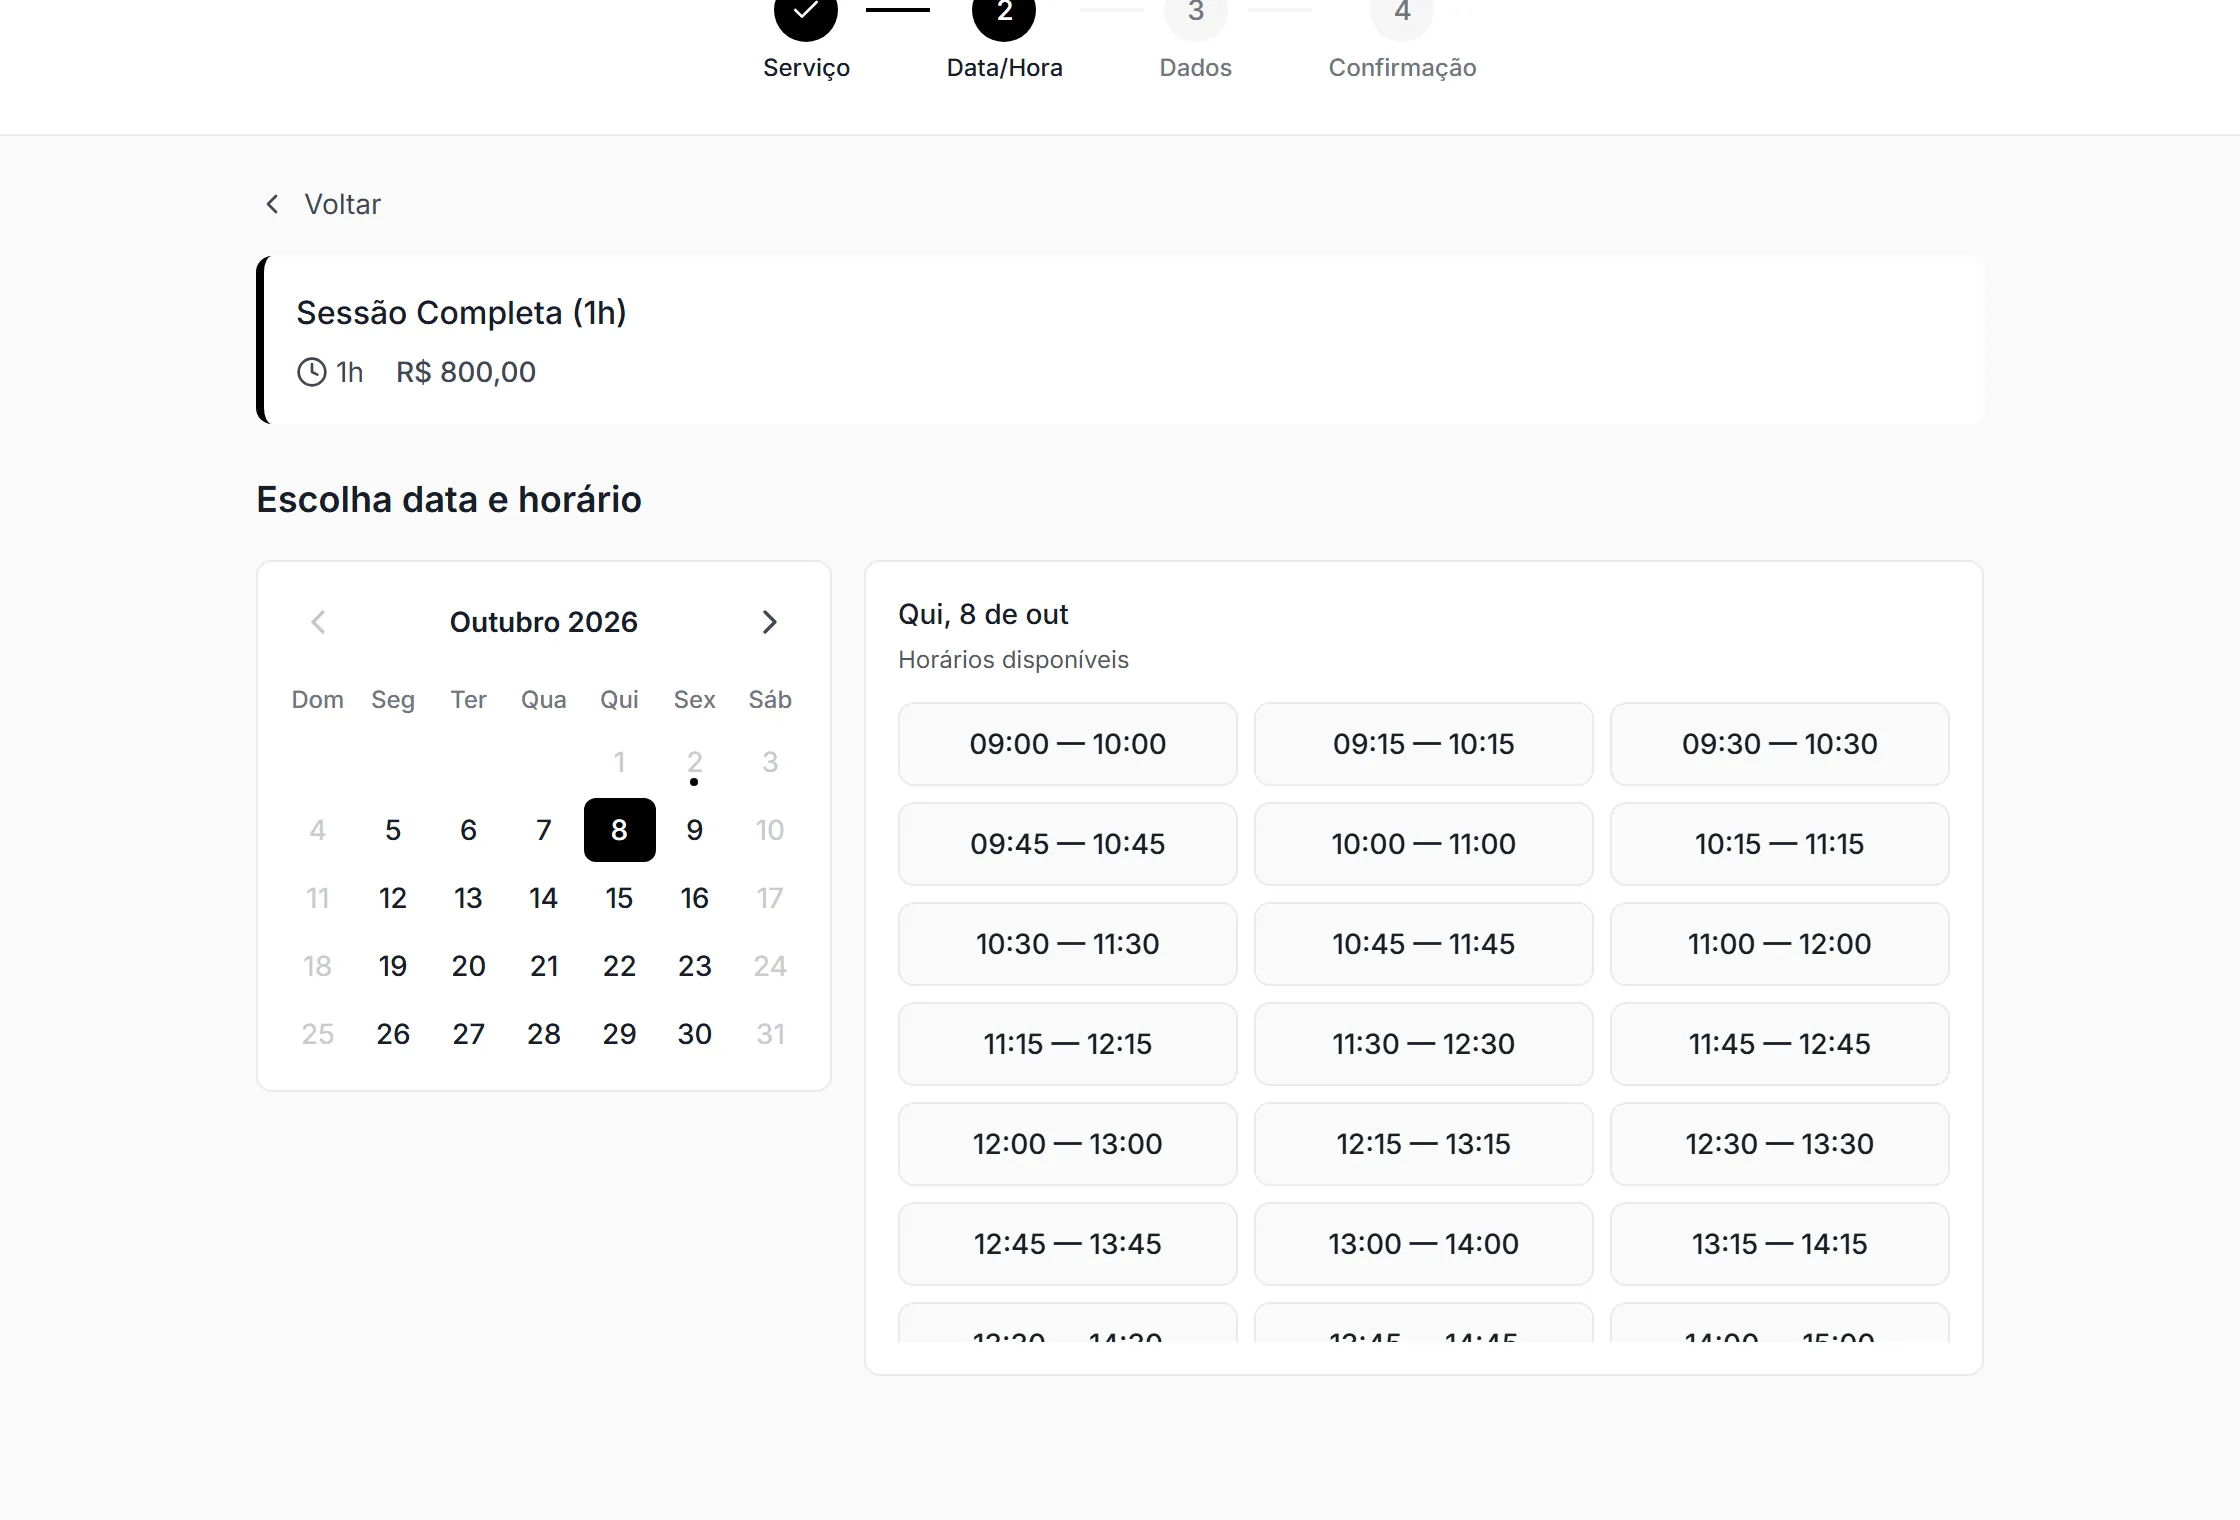Screen dimensions: 2240x1520
Task: Select the 12:00 — 13:00 time slot
Action: point(1068,1144)
